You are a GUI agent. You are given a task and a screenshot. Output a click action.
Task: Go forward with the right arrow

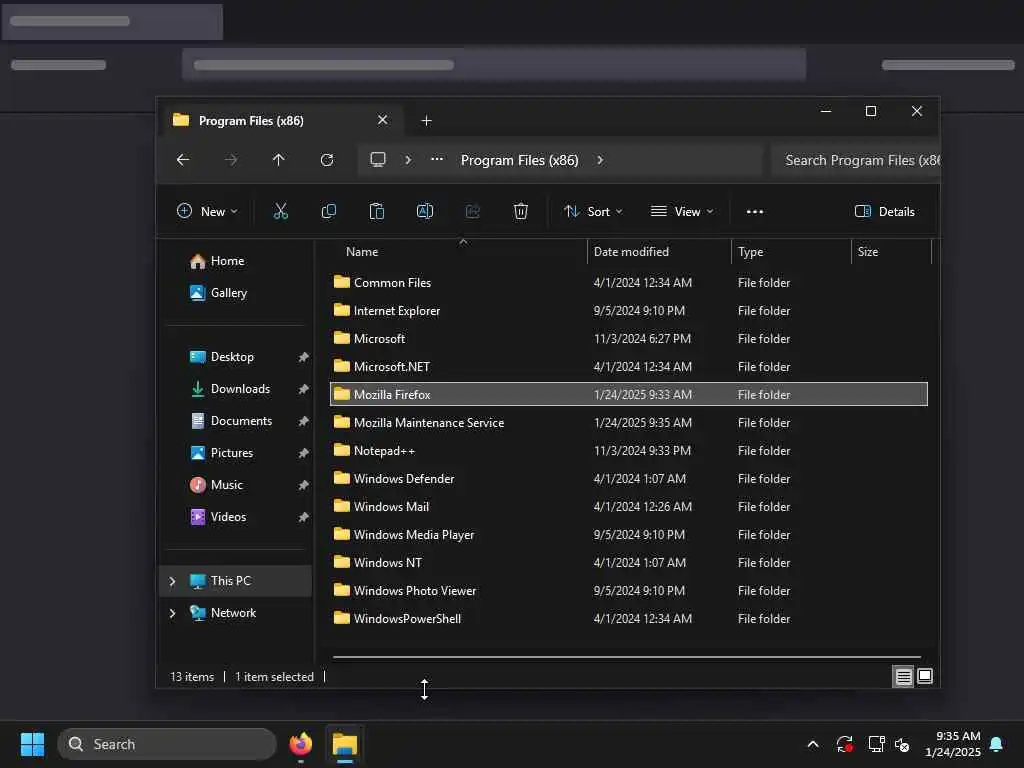click(231, 160)
